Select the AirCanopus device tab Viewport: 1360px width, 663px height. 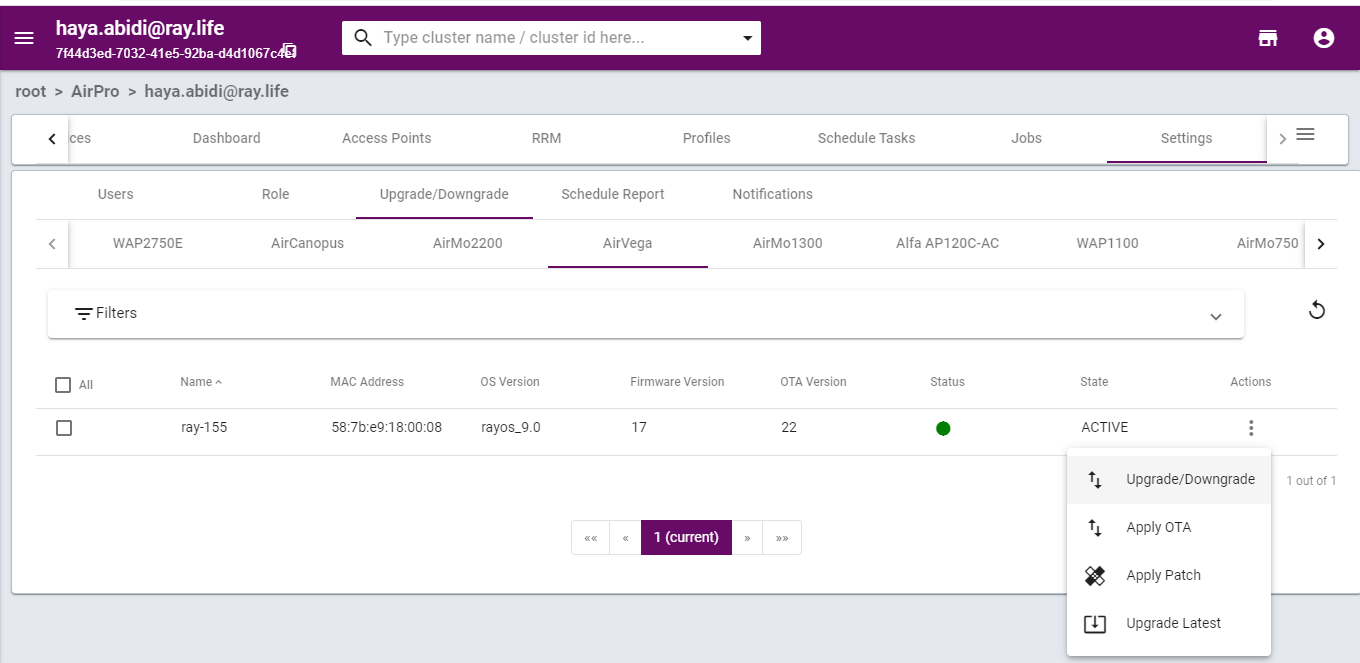(x=308, y=243)
